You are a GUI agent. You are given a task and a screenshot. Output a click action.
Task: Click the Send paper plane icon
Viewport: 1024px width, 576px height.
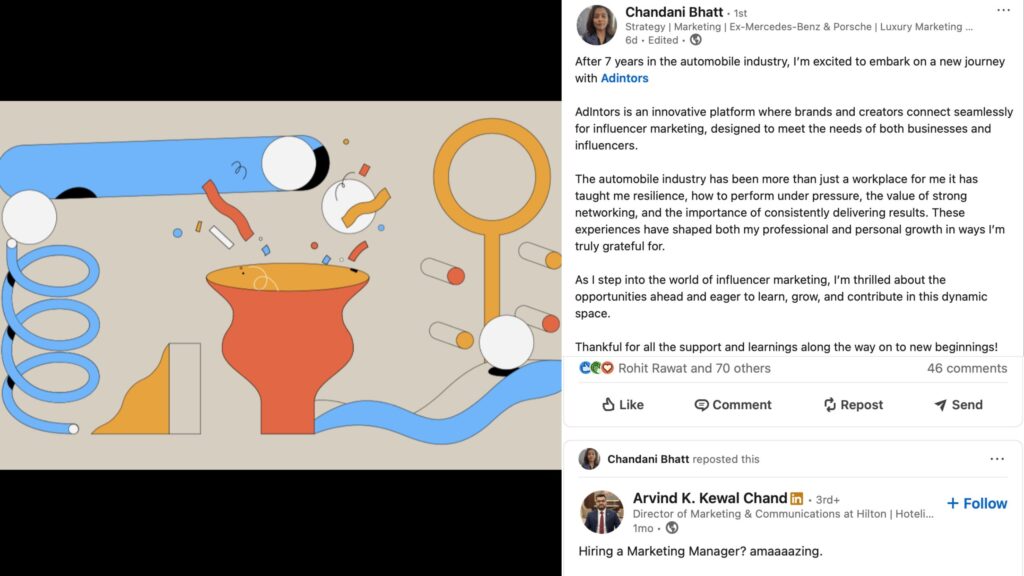[x=940, y=405]
